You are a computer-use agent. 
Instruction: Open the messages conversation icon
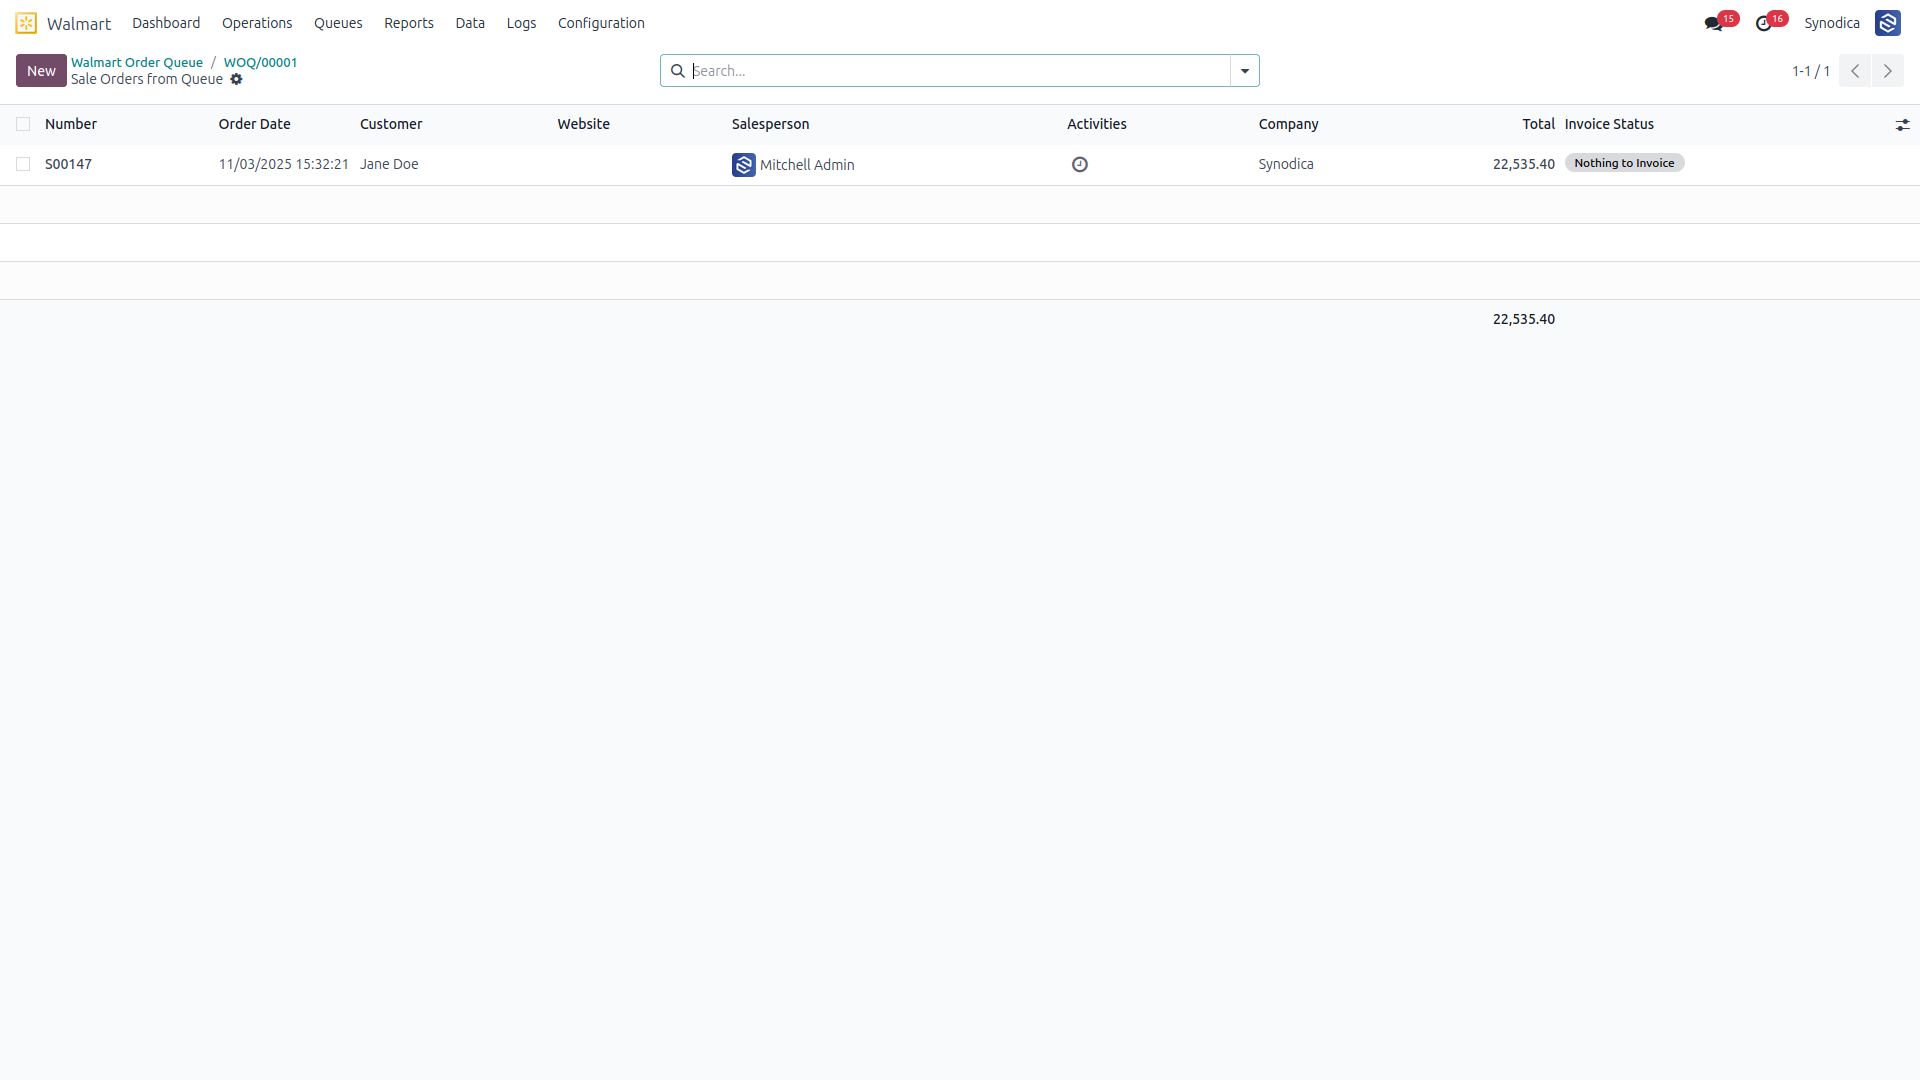click(x=1713, y=24)
